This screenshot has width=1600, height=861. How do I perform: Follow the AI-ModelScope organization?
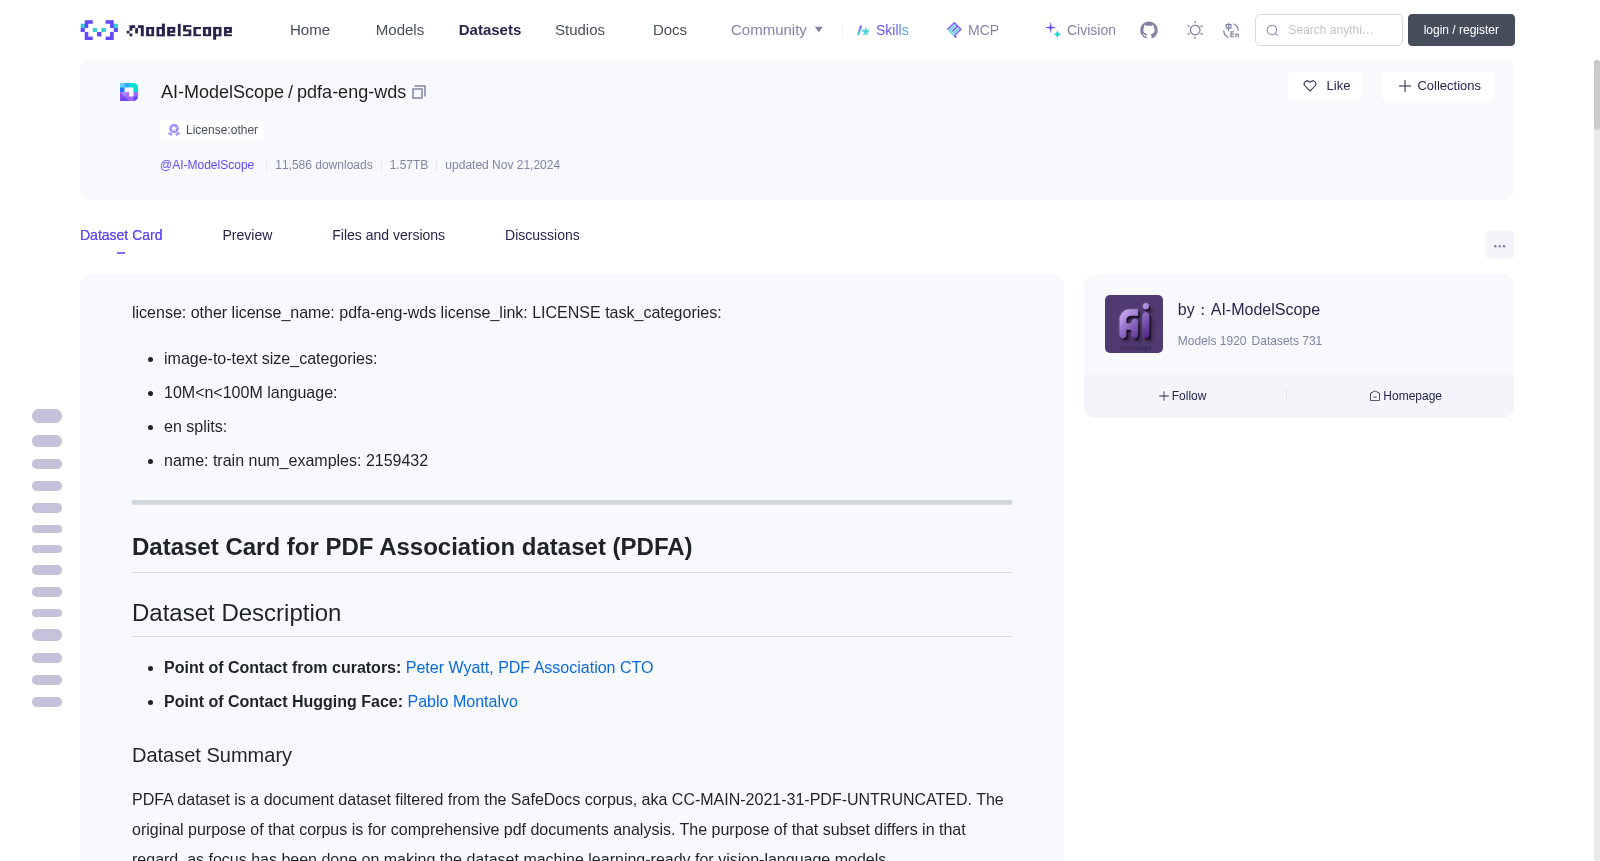coord(1183,396)
